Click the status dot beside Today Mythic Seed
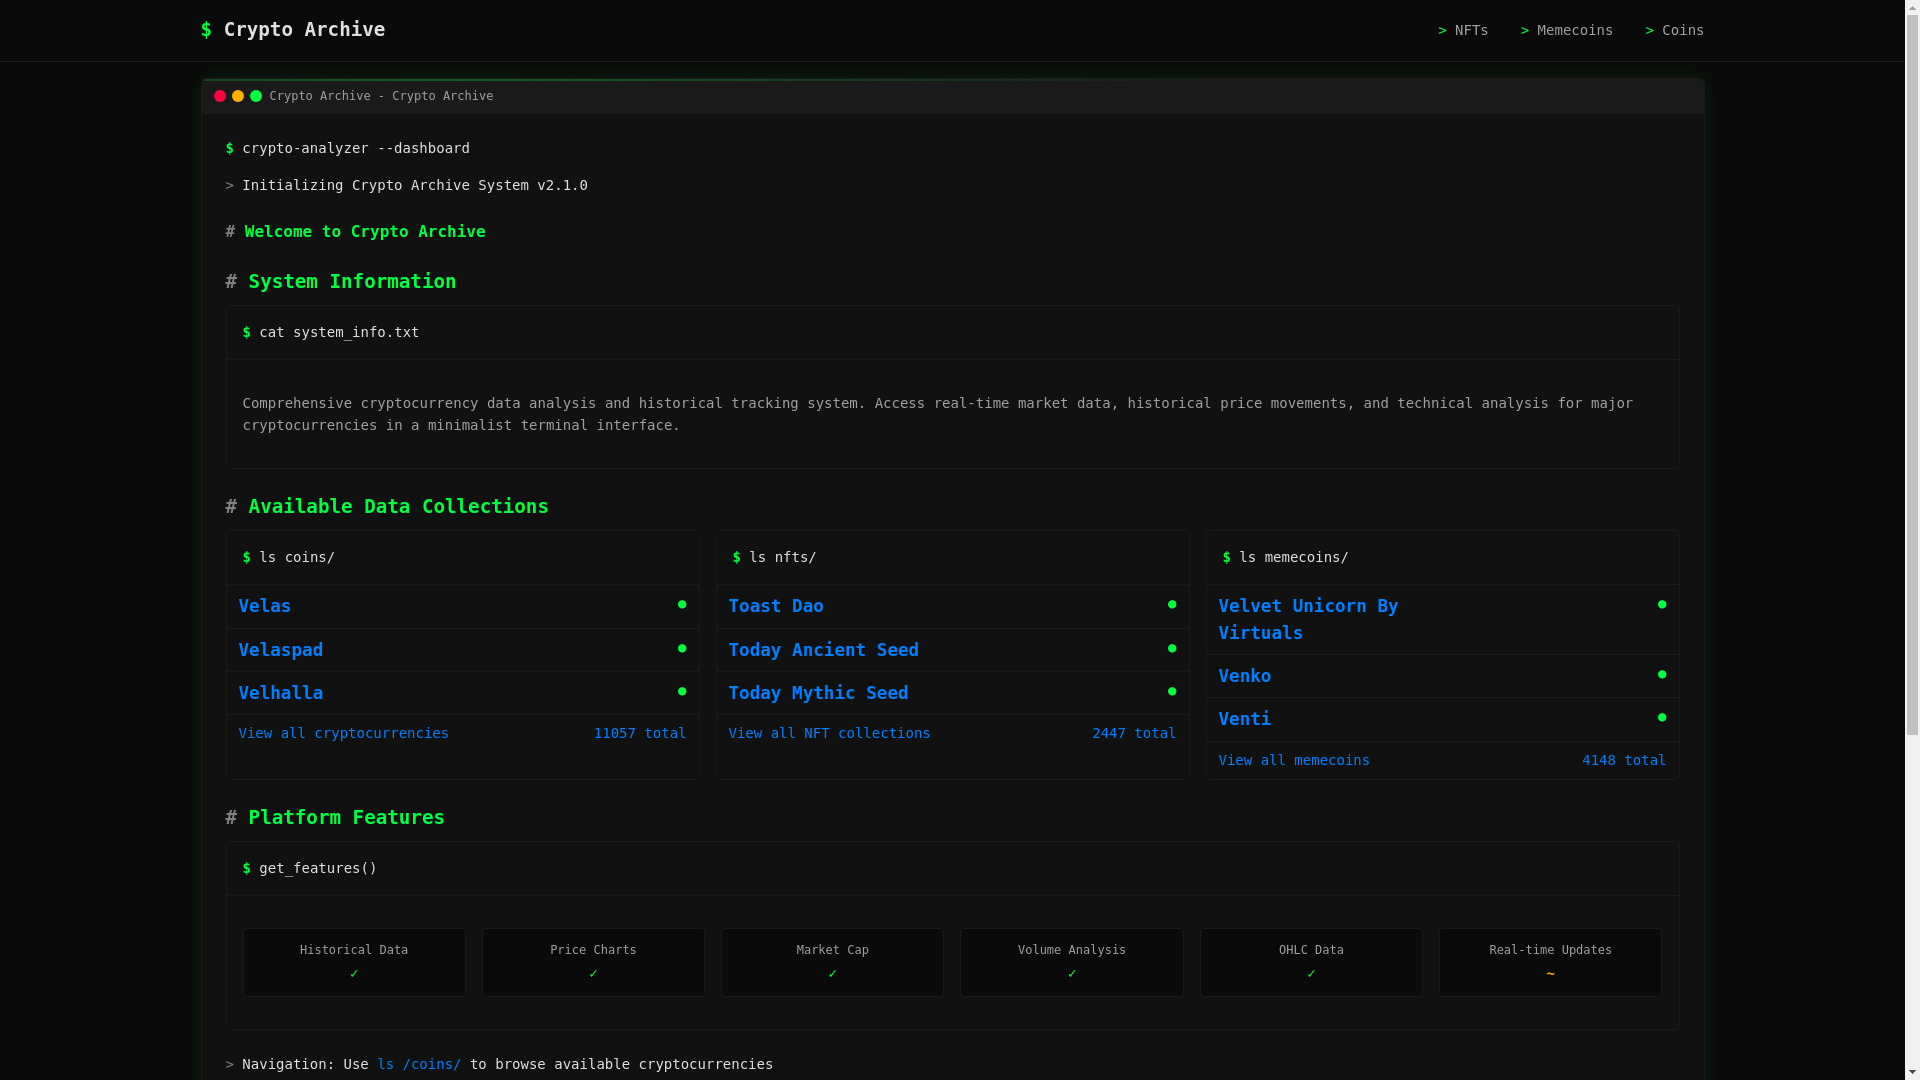This screenshot has height=1080, width=1920. coord(1172,691)
